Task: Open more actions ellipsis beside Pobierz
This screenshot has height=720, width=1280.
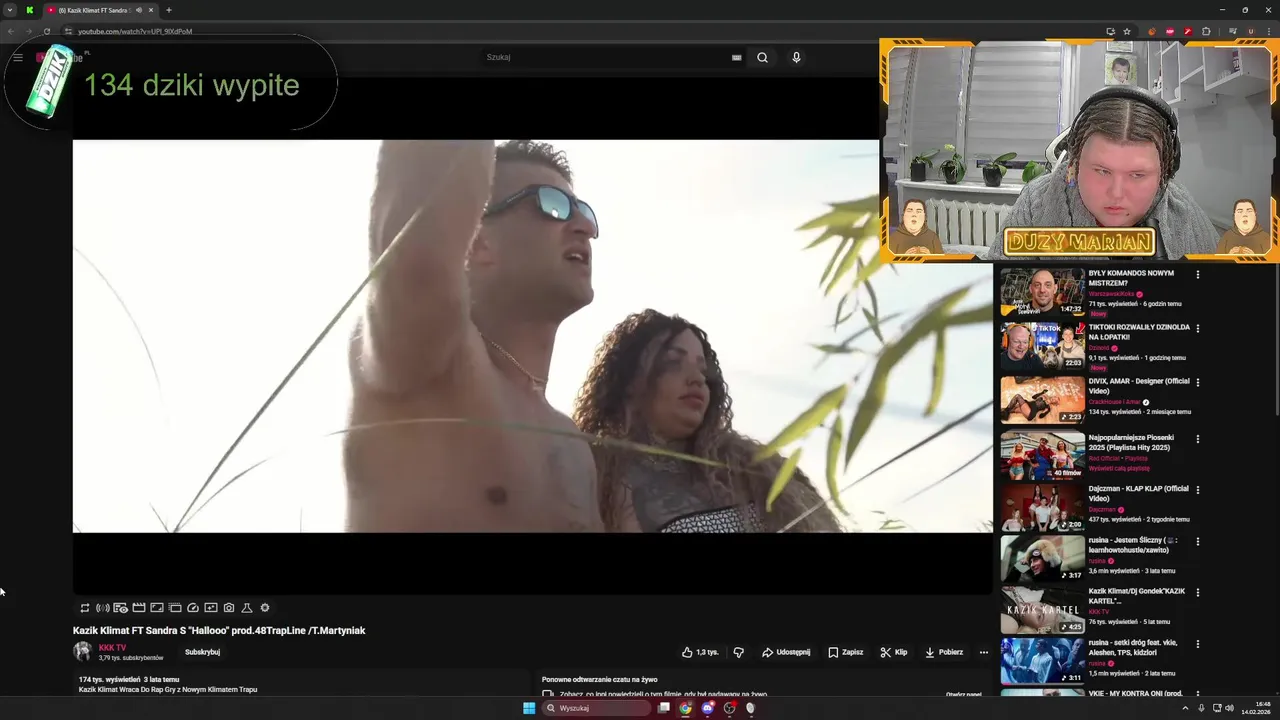Action: (983, 652)
